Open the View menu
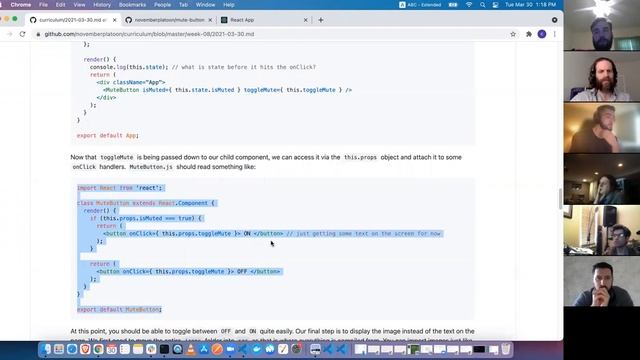Screen dimensions: 640x360 click(79, 4)
